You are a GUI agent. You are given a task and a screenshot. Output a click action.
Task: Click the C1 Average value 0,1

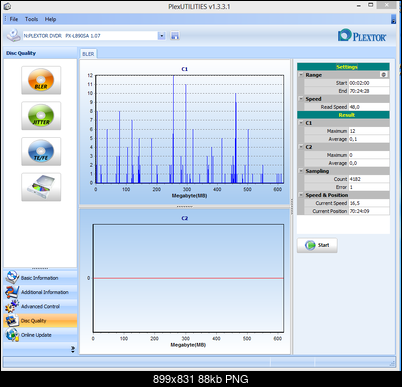[369, 139]
